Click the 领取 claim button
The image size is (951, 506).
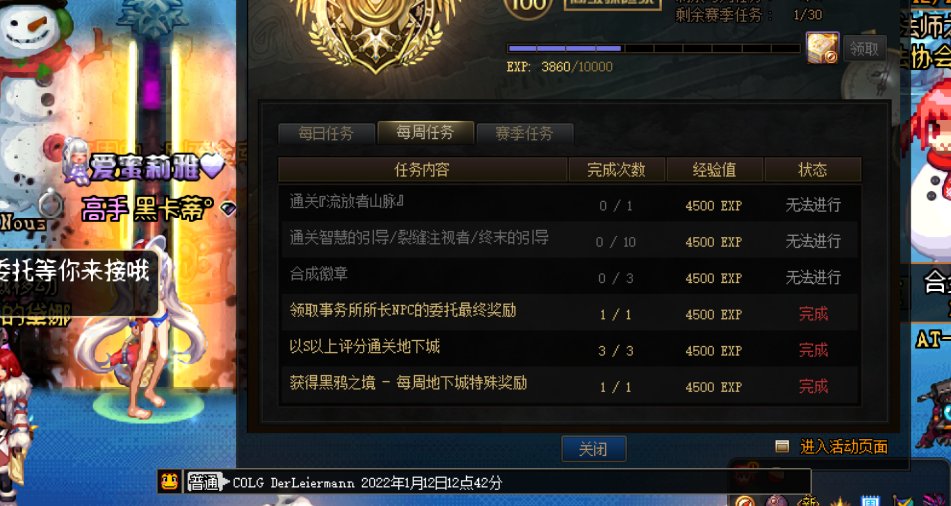(864, 49)
